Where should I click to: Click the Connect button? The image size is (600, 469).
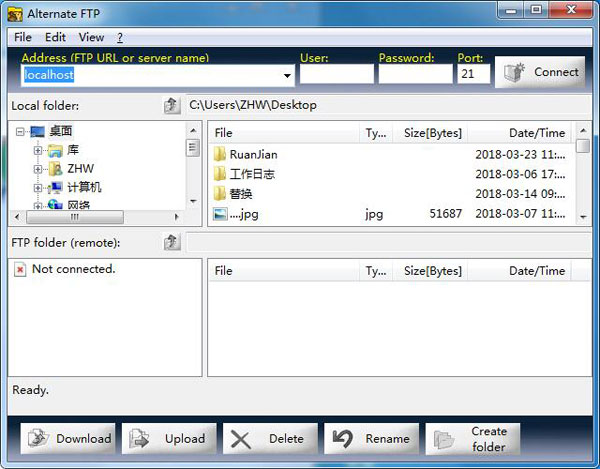[x=540, y=72]
